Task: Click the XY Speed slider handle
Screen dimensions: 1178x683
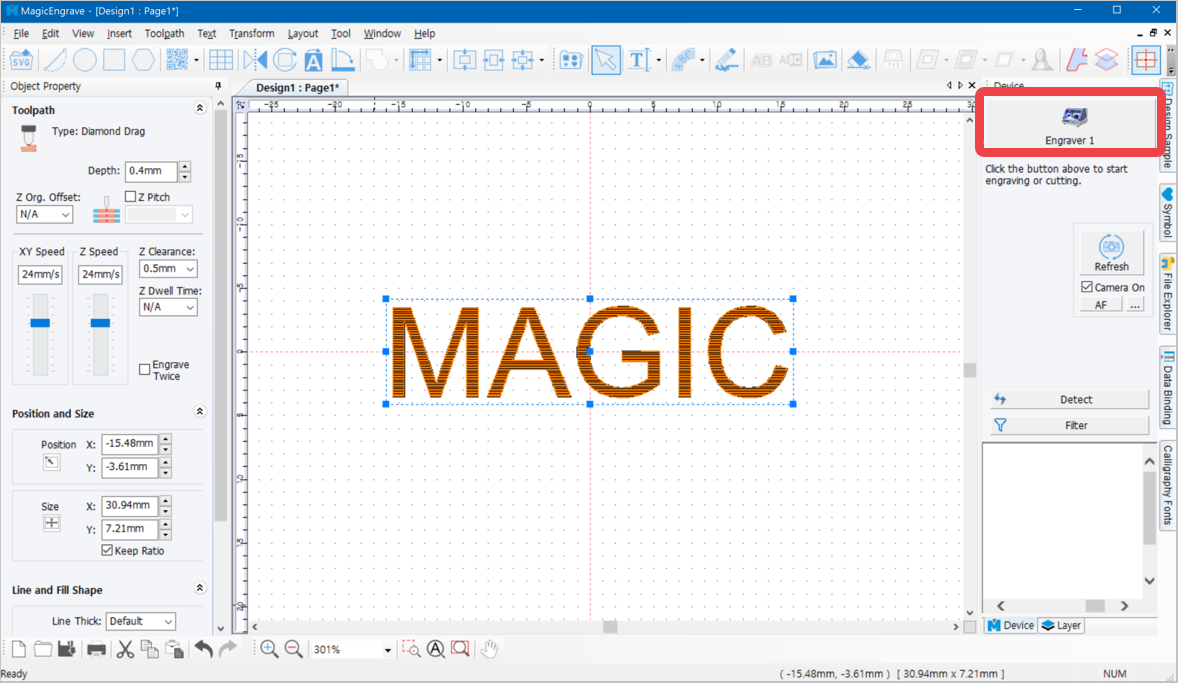Action: point(41,323)
